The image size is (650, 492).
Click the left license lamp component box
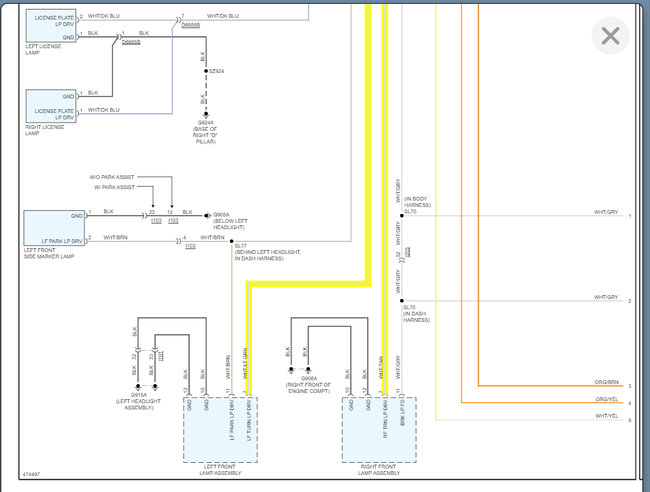tap(51, 26)
